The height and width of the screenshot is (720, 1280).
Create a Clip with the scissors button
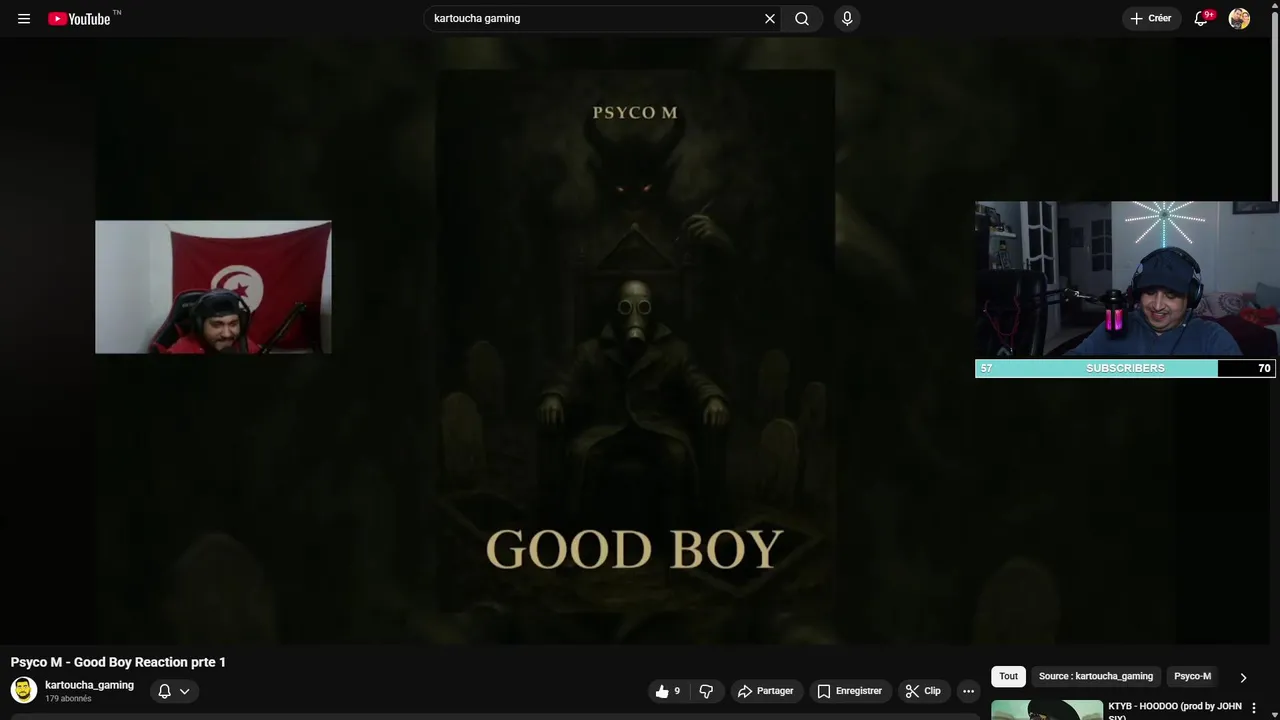pos(923,691)
